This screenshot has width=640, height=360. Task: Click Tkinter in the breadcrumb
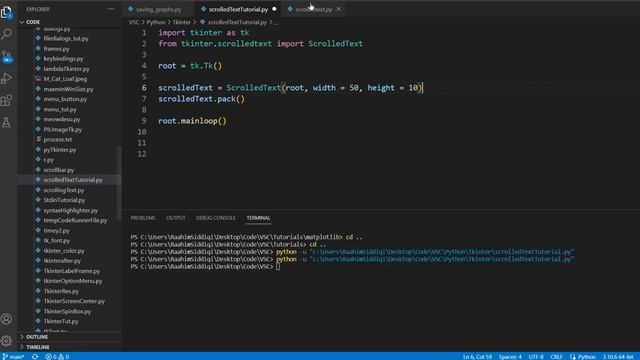coord(182,22)
